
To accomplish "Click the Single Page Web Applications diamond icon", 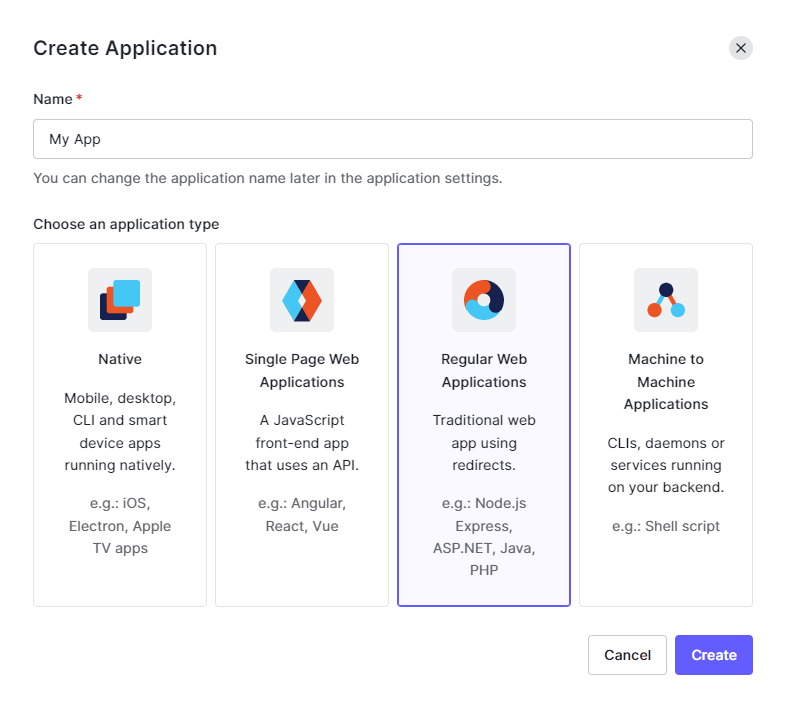I will click(302, 300).
